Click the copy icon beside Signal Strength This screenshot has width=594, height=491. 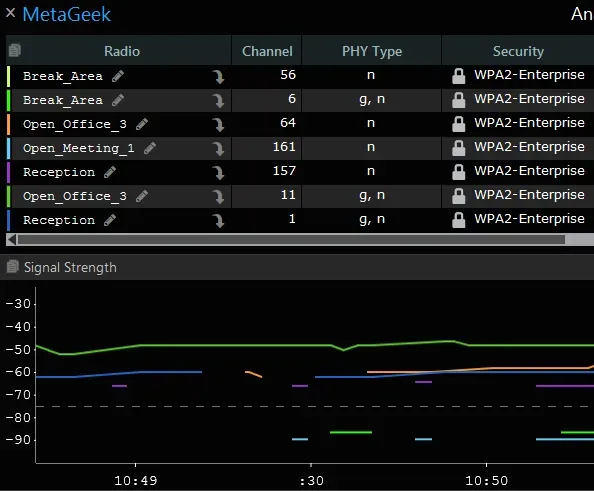click(x=13, y=267)
